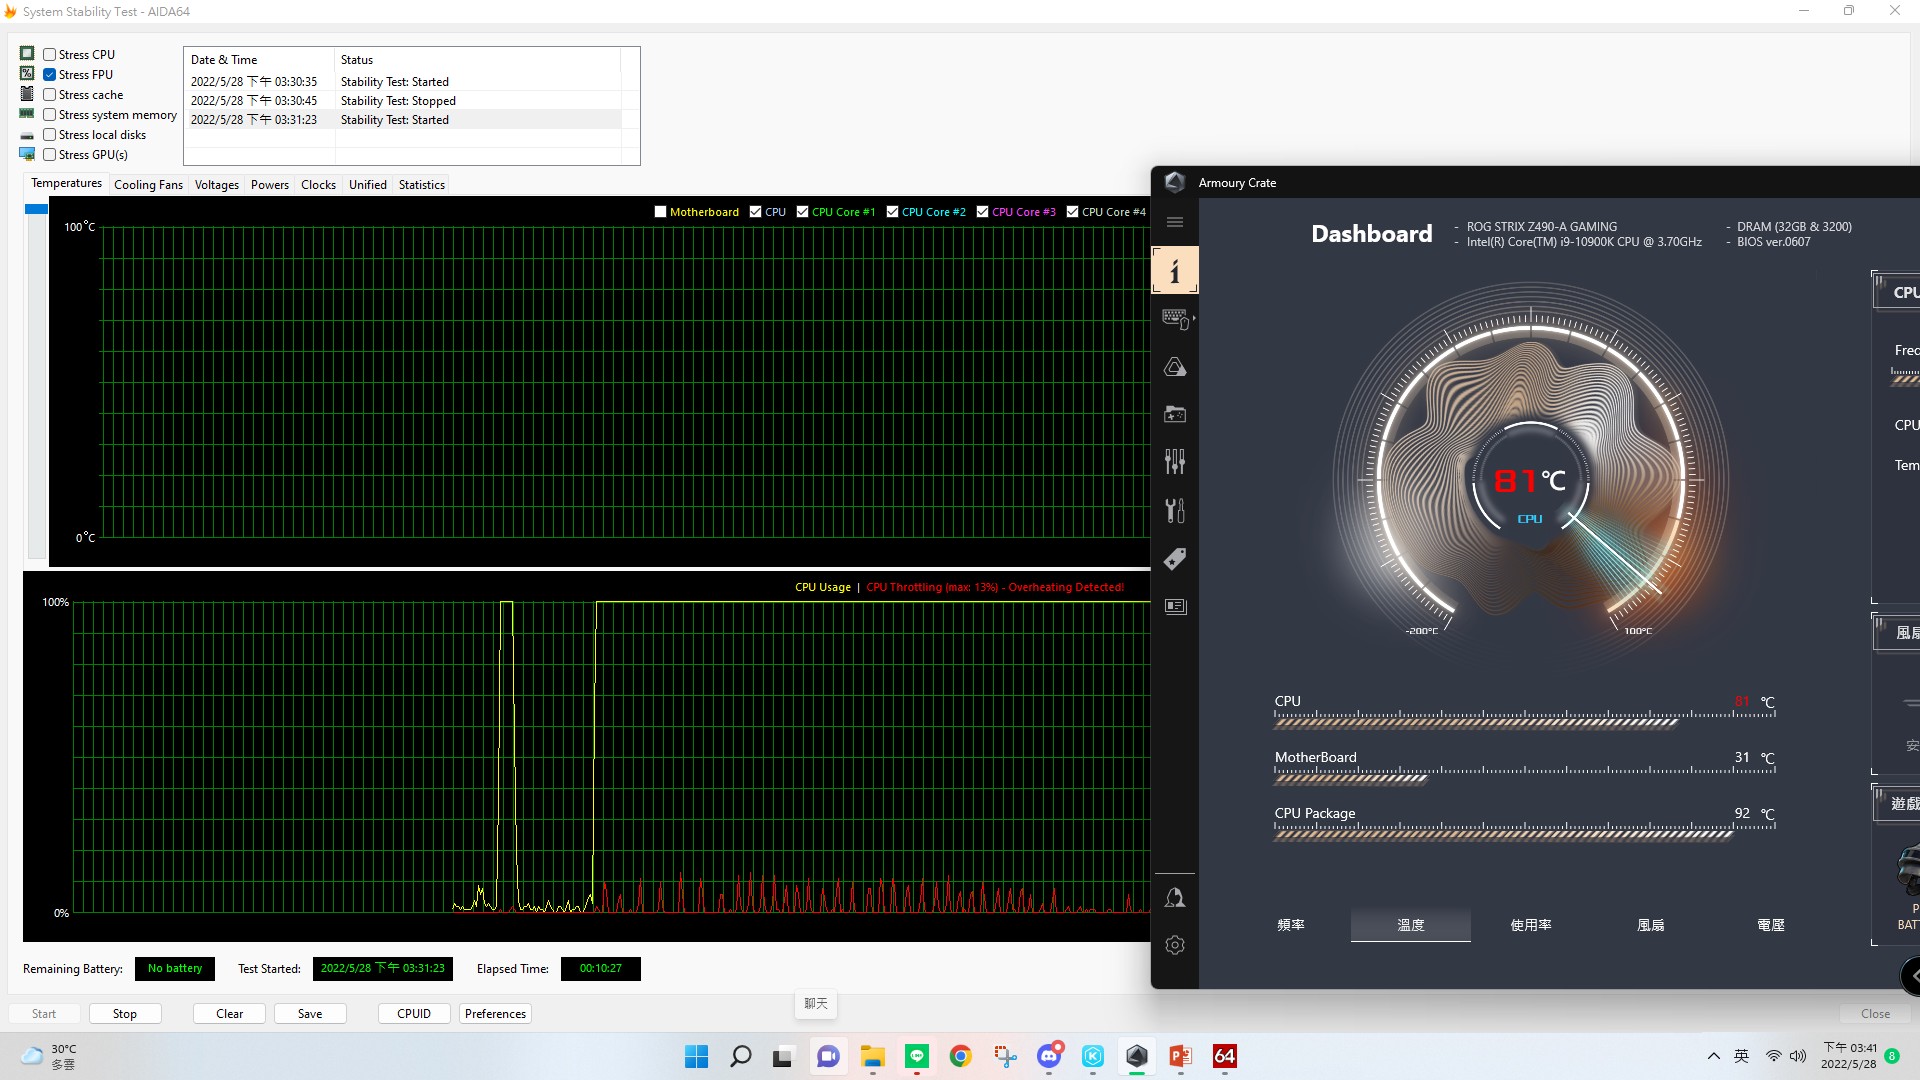Screen dimensions: 1920x1080
Task: Select the 使用率 usage tab in Dashboard
Action: (x=1531, y=925)
